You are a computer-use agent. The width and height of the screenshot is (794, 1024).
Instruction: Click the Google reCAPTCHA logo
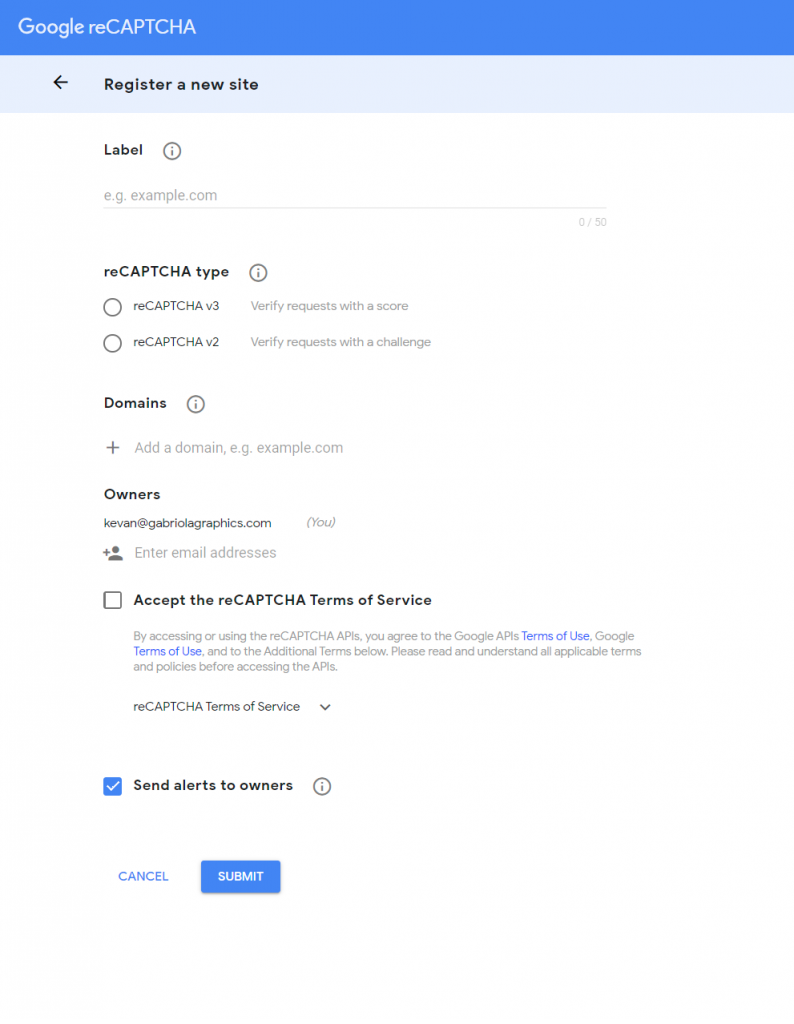(106, 27)
